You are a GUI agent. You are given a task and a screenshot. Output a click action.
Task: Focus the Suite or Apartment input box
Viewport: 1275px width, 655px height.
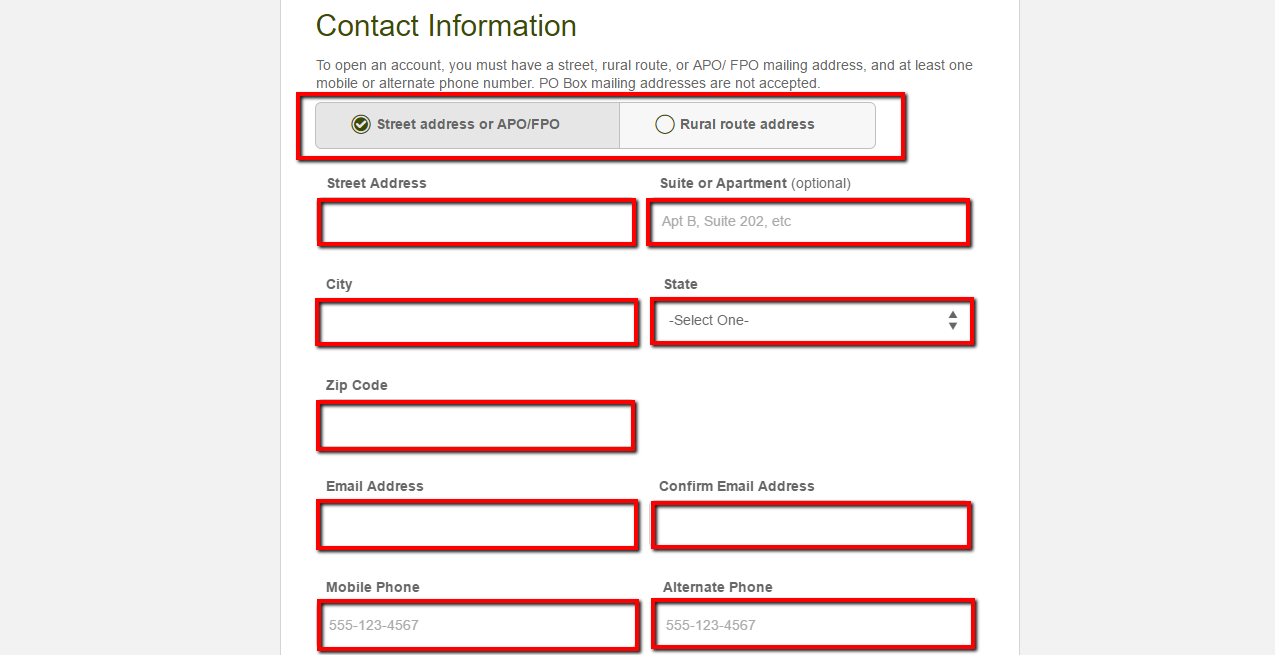pos(809,222)
